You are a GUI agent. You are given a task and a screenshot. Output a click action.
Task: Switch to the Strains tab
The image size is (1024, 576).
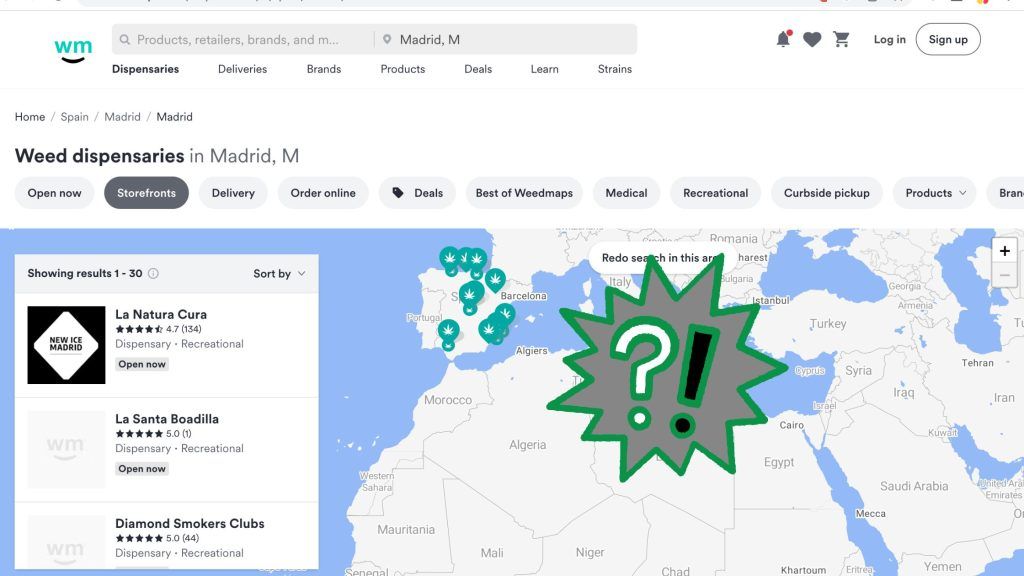point(614,69)
